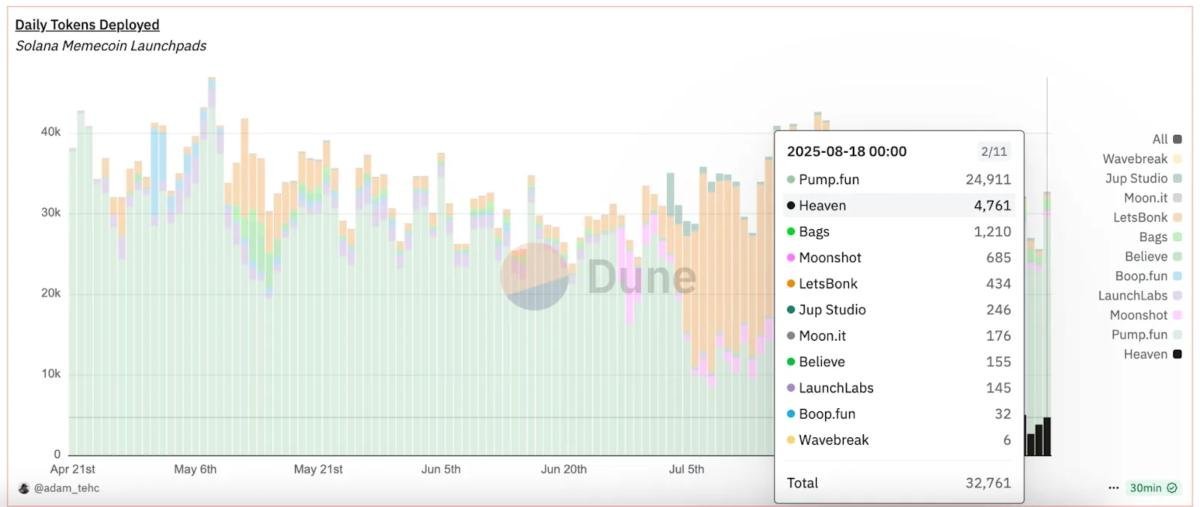
Task: Click the 2/11 tooltip page indicator
Action: click(993, 152)
